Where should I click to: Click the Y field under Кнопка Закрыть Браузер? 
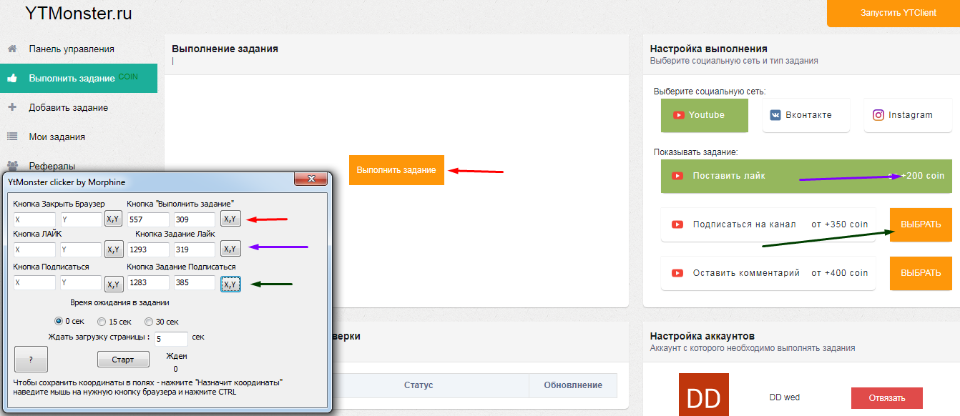(80, 219)
